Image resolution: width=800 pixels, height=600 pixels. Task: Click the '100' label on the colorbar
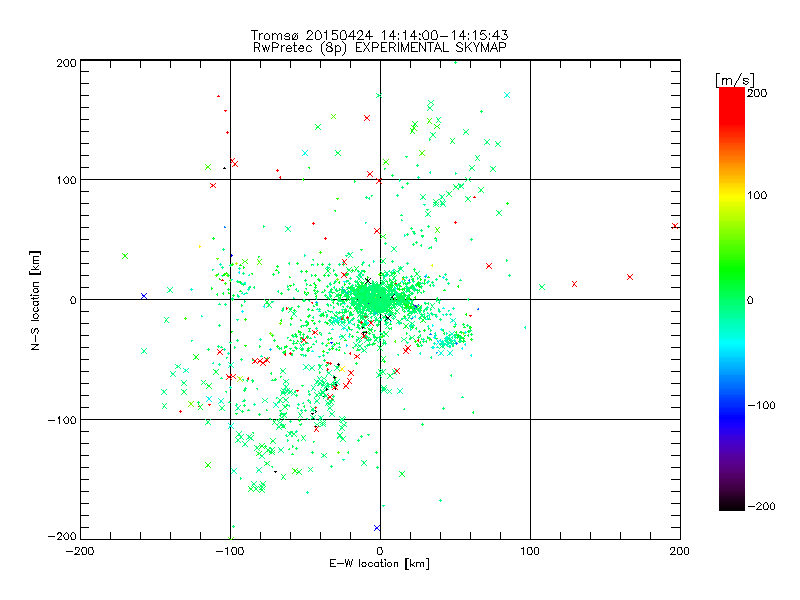pyautogui.click(x=757, y=195)
